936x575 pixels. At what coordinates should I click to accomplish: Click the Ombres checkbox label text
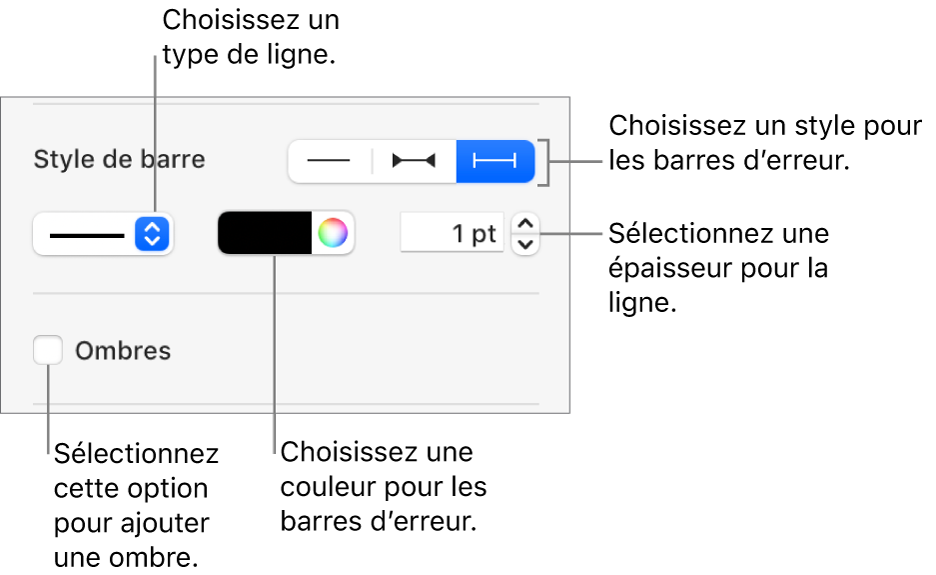(122, 351)
